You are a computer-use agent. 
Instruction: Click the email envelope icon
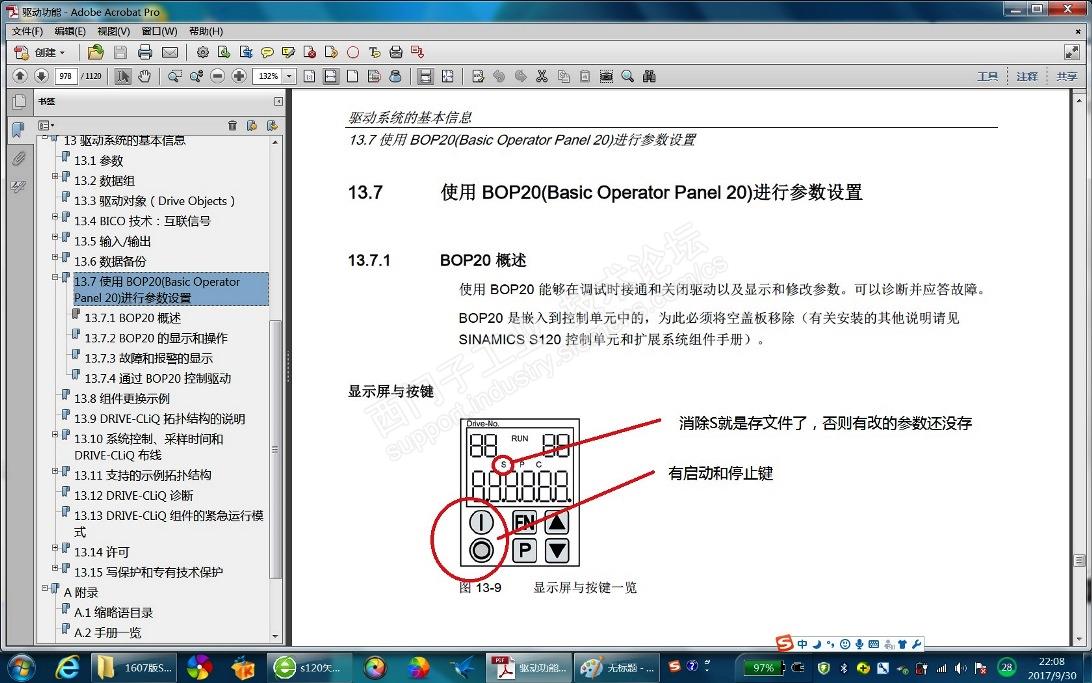tap(170, 52)
